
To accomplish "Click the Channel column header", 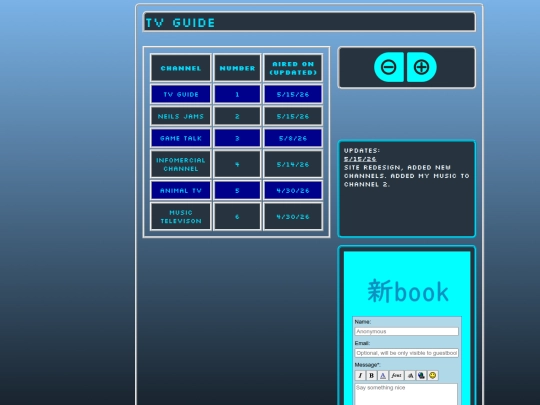I will tap(181, 68).
